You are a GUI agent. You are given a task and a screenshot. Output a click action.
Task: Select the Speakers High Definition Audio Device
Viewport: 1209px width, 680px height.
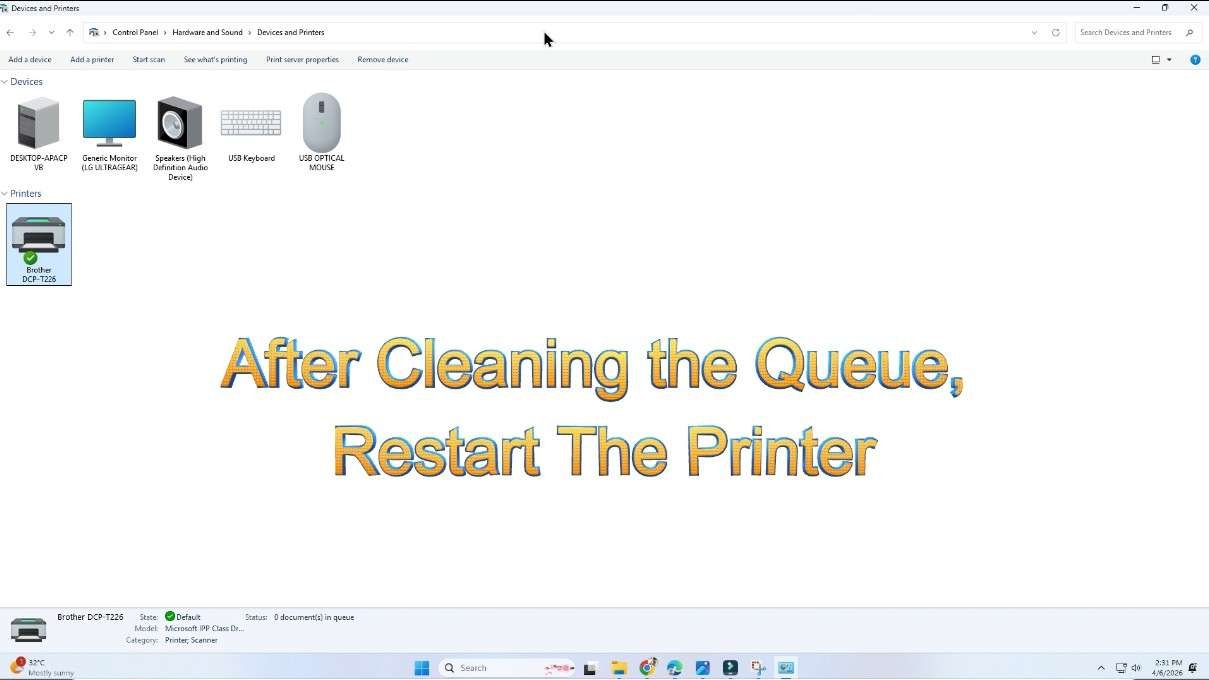(x=180, y=138)
